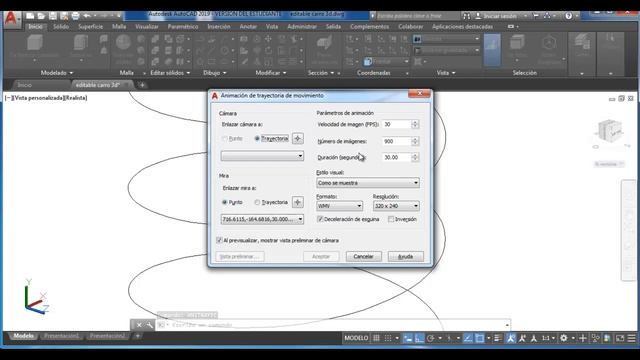The width and height of the screenshot is (640, 360).
Task: Click the title bar search field
Action: (x=416, y=16)
